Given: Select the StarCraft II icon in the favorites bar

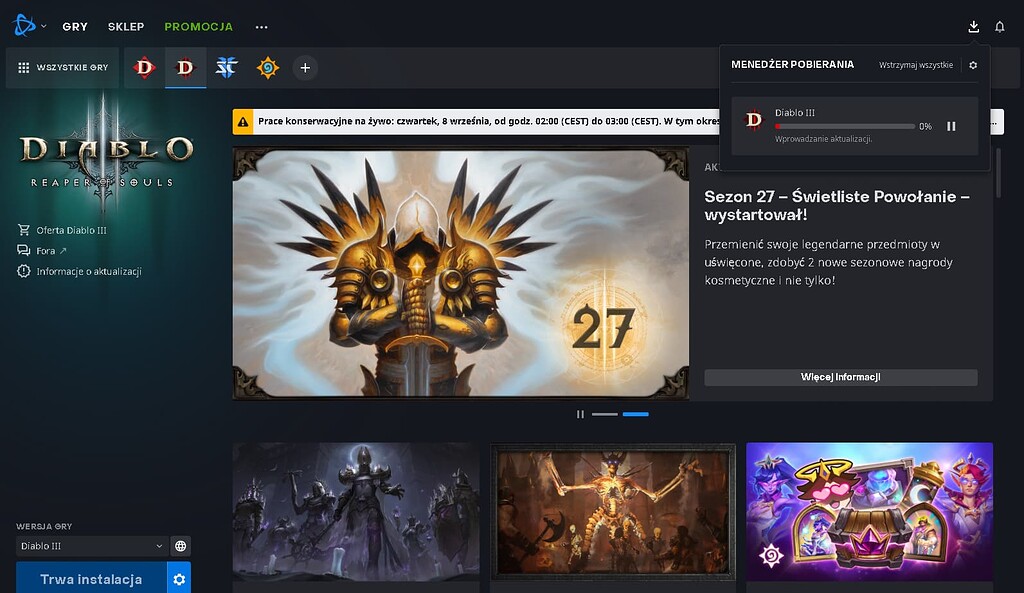Looking at the screenshot, I should [x=227, y=67].
